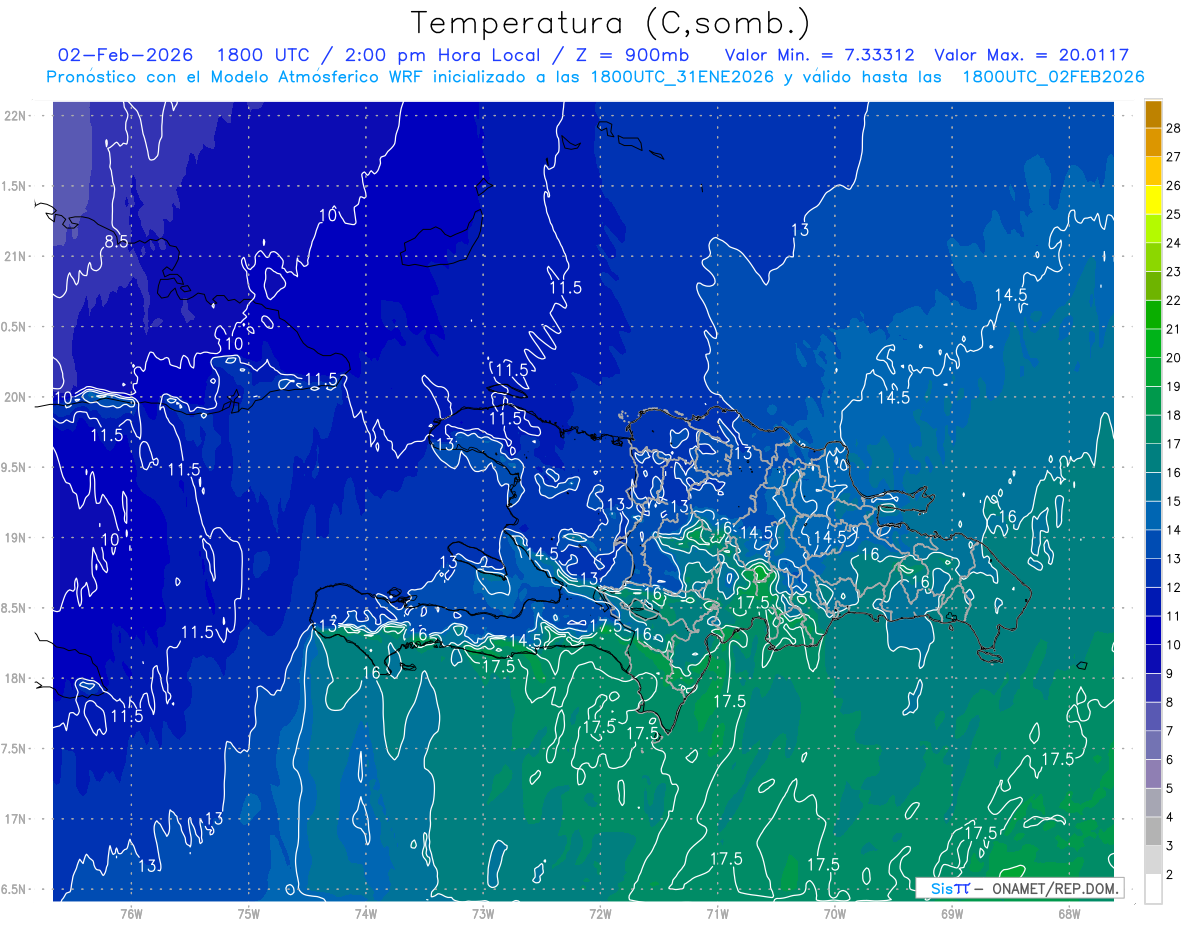Click the "68W" longitude axis label

click(1069, 913)
